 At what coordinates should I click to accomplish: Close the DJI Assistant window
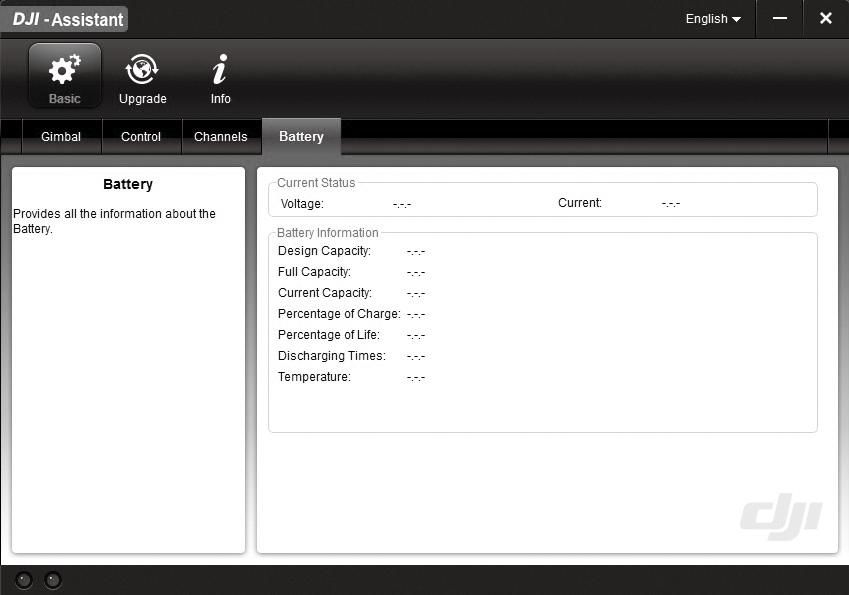(826, 18)
